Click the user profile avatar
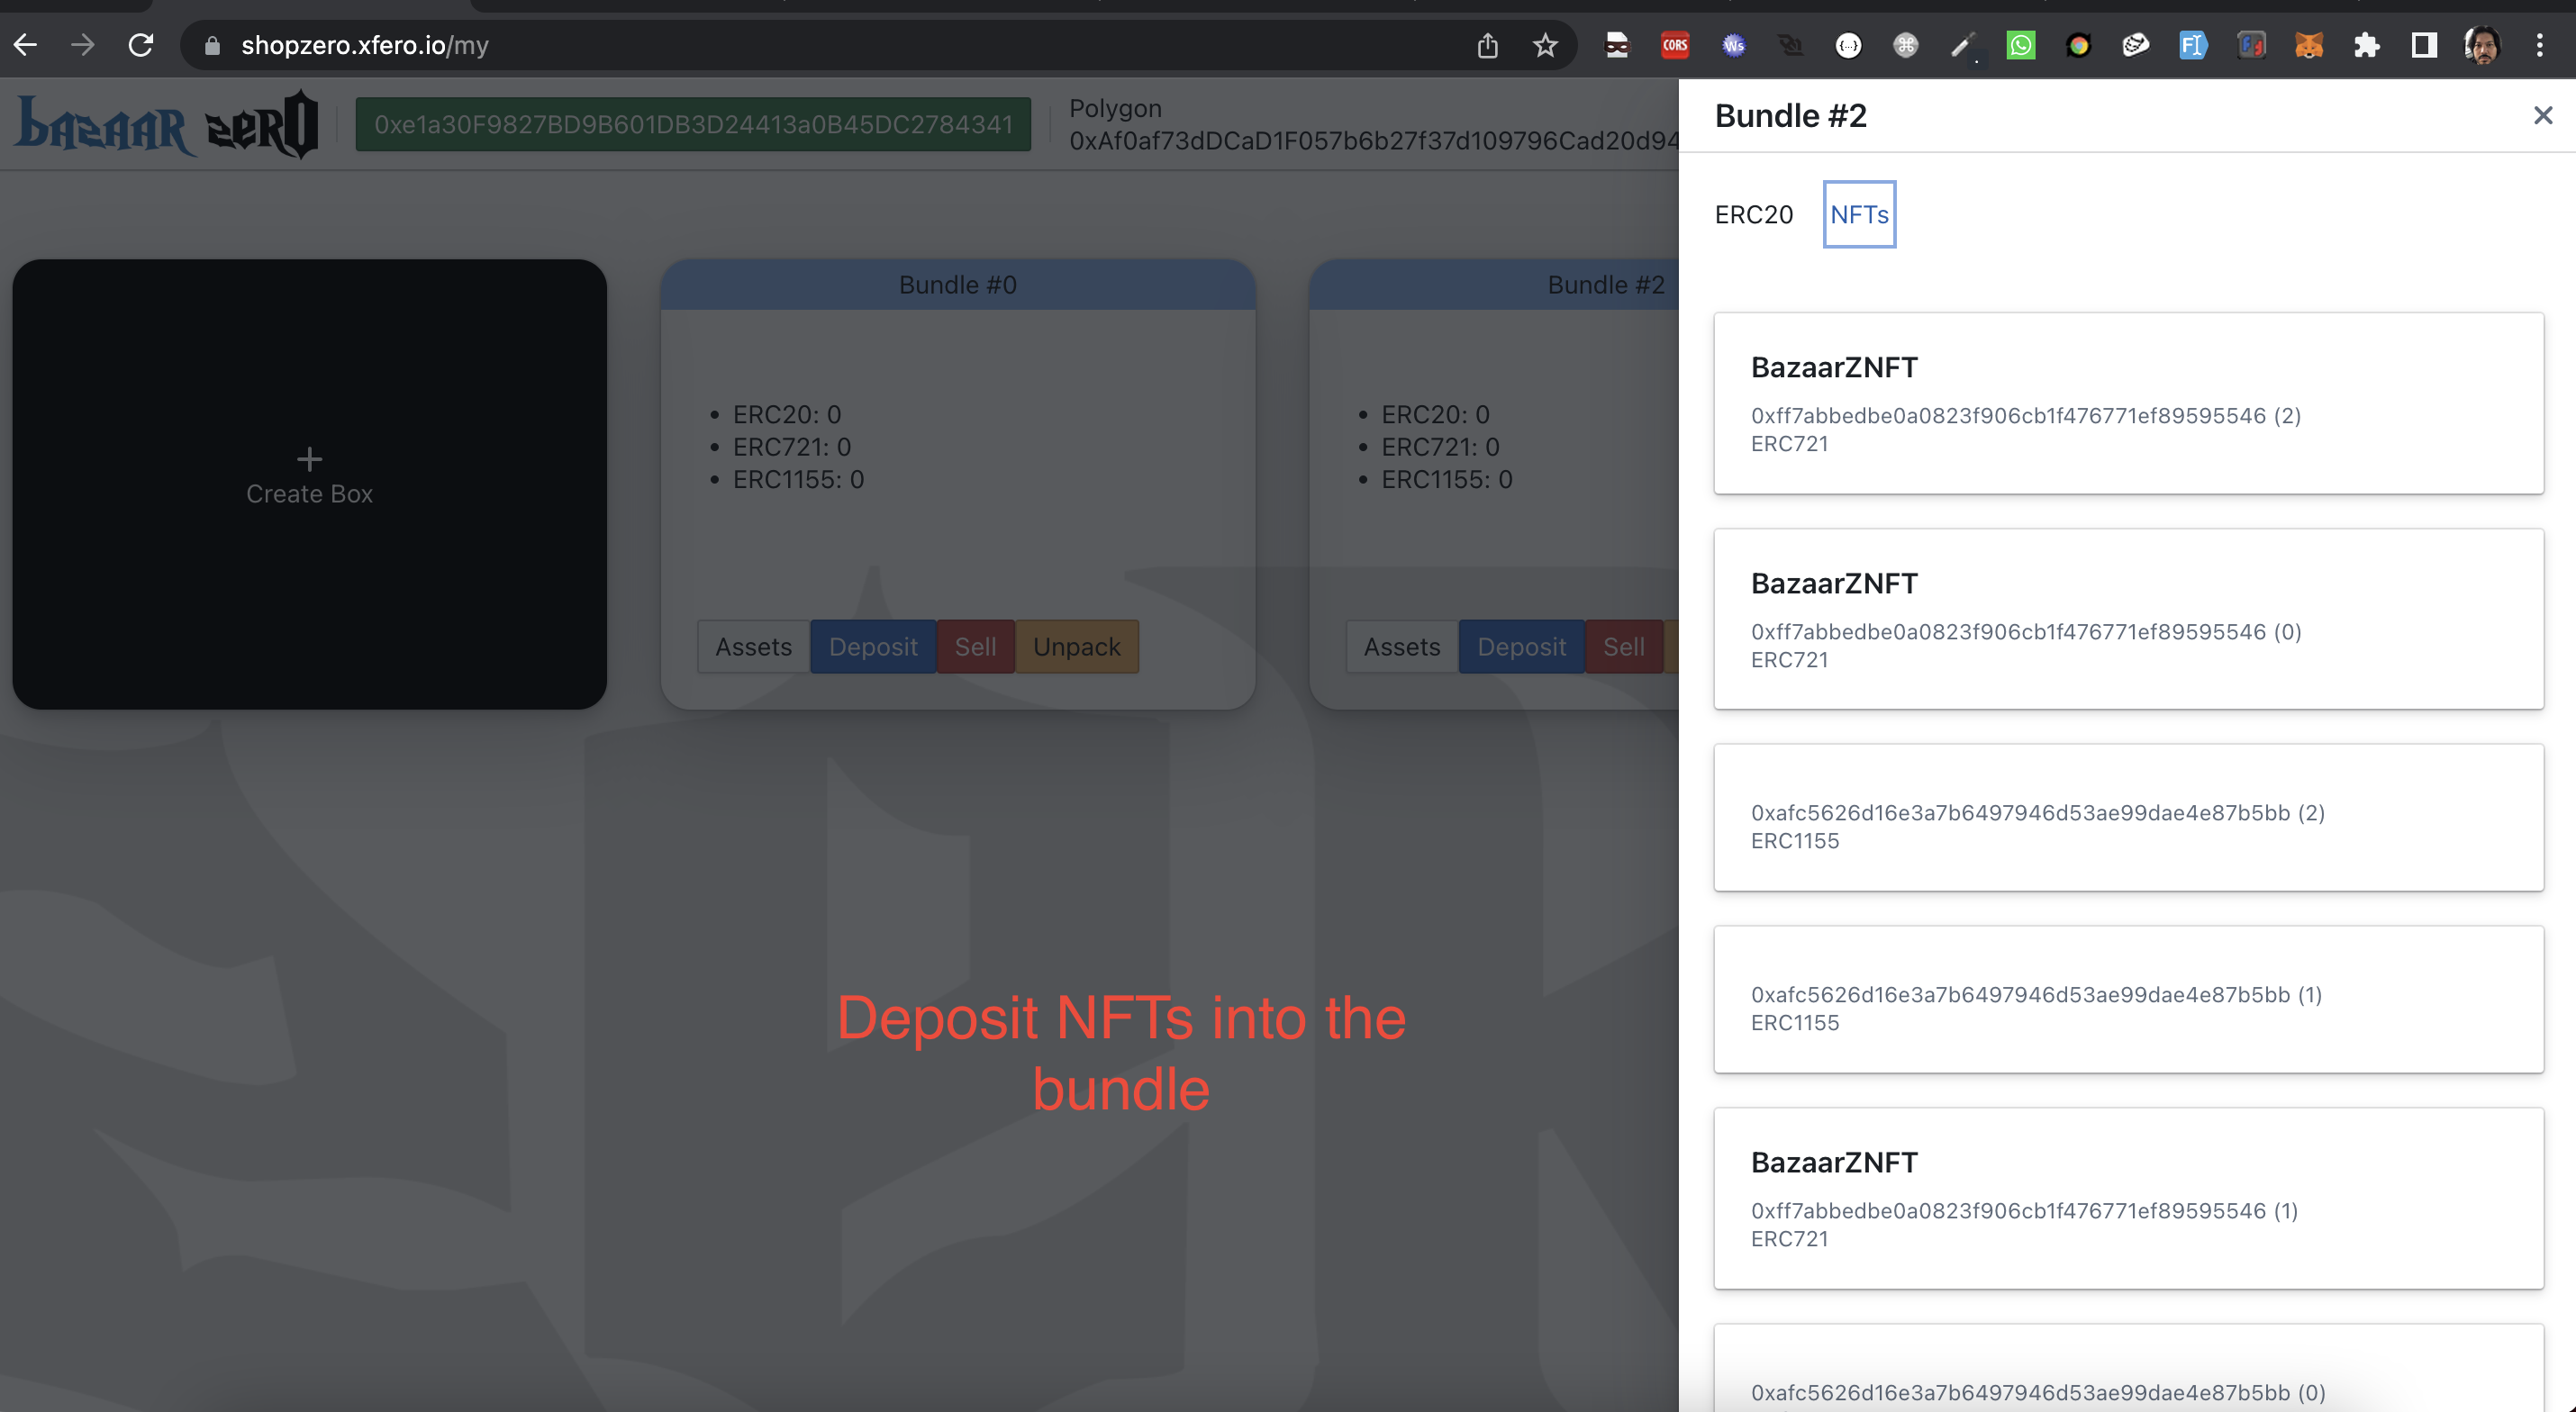Screen dimensions: 2576x1412 pyautogui.click(x=2482, y=45)
